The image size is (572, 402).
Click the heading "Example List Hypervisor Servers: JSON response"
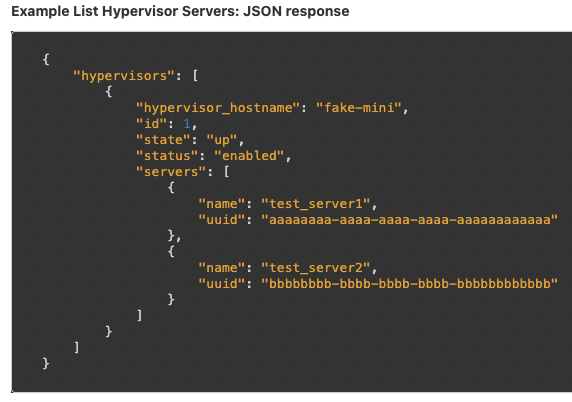[x=180, y=11]
